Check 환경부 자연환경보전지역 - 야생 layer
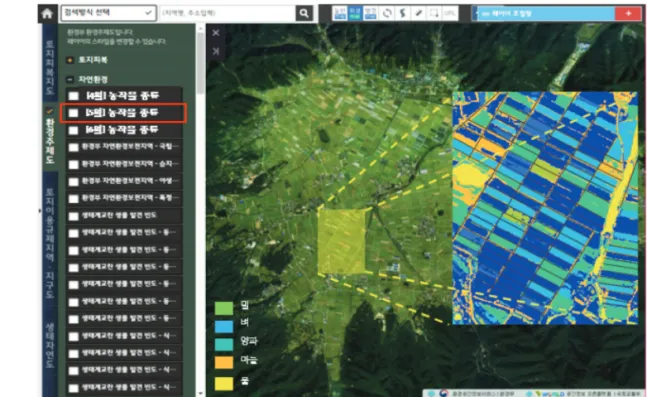 pos(74,182)
